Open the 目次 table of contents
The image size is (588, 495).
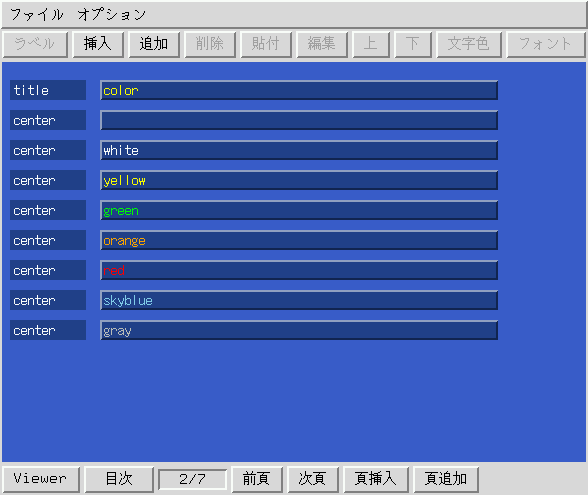coord(119,479)
